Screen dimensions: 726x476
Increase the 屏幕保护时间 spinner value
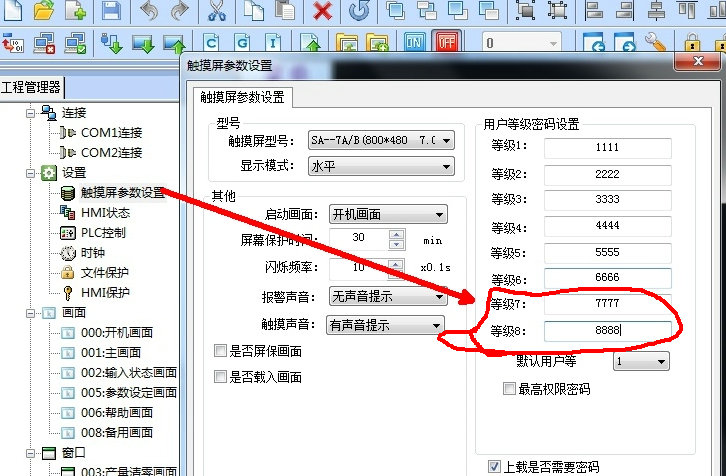tap(397, 235)
